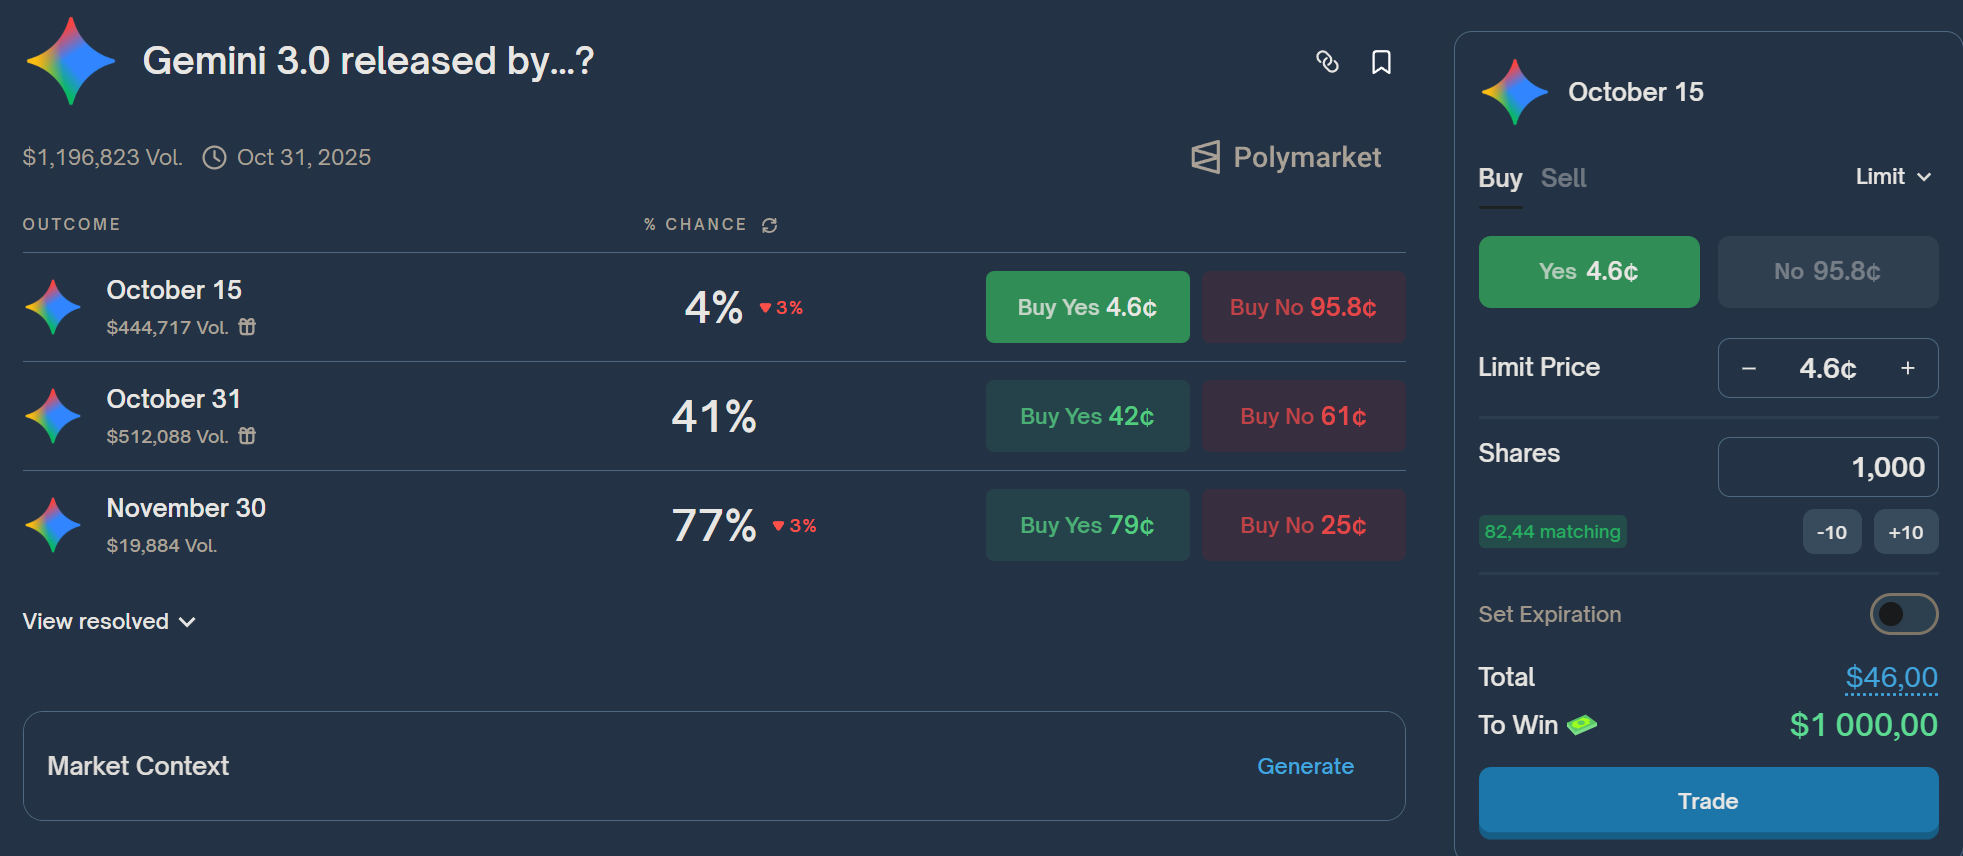Click the clock icon next to Oct 31, 2025

214,158
